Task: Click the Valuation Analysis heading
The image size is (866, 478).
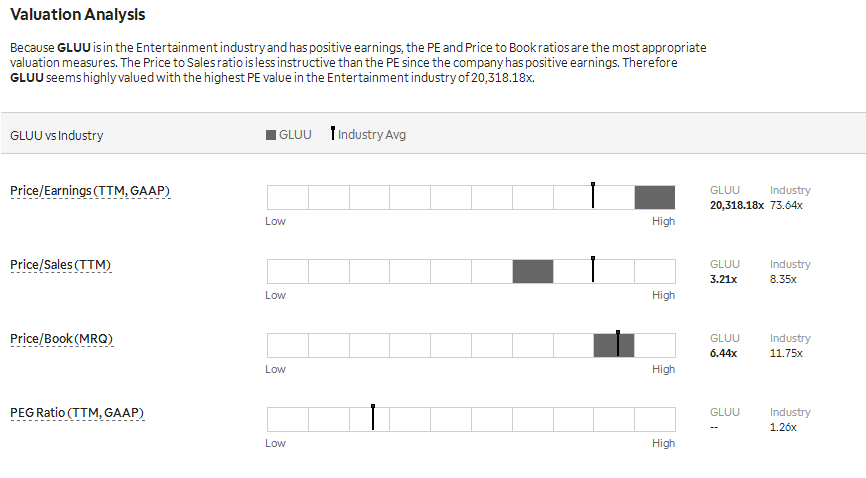Action: 78,15
